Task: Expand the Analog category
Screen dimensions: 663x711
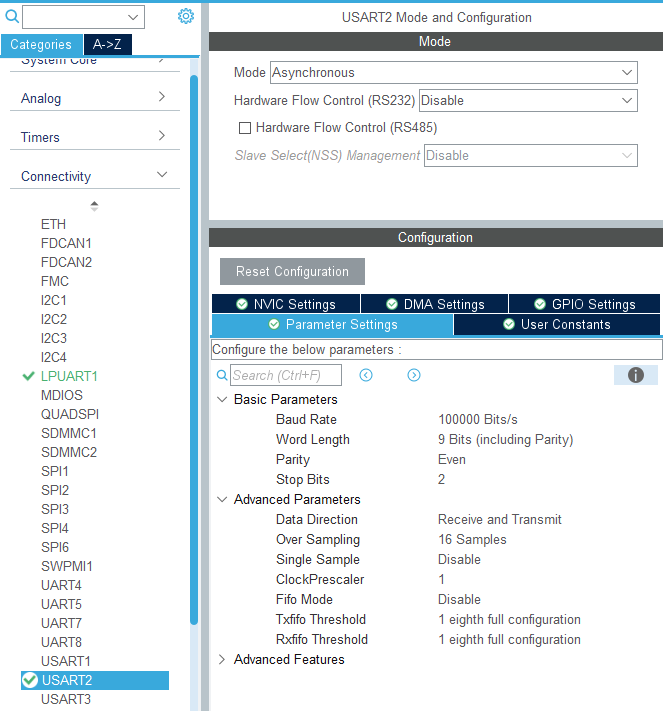Action: pos(95,98)
